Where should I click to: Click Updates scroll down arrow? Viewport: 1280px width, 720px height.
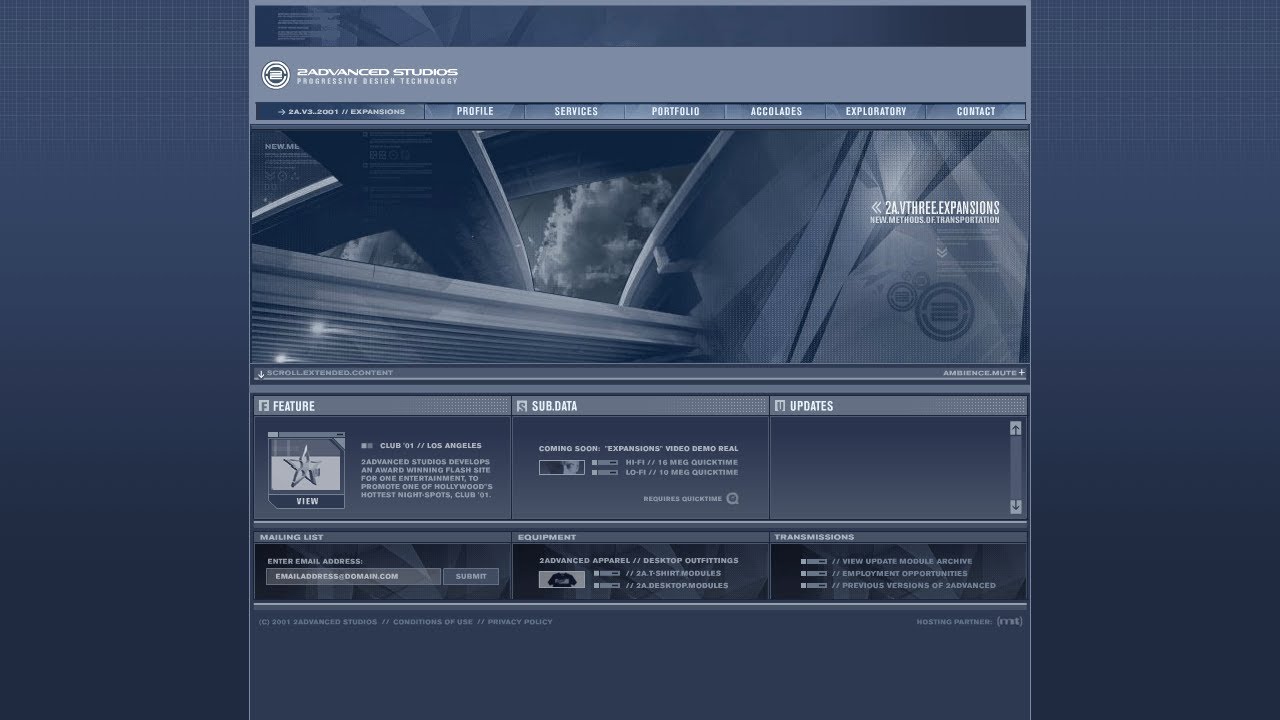[x=1016, y=506]
